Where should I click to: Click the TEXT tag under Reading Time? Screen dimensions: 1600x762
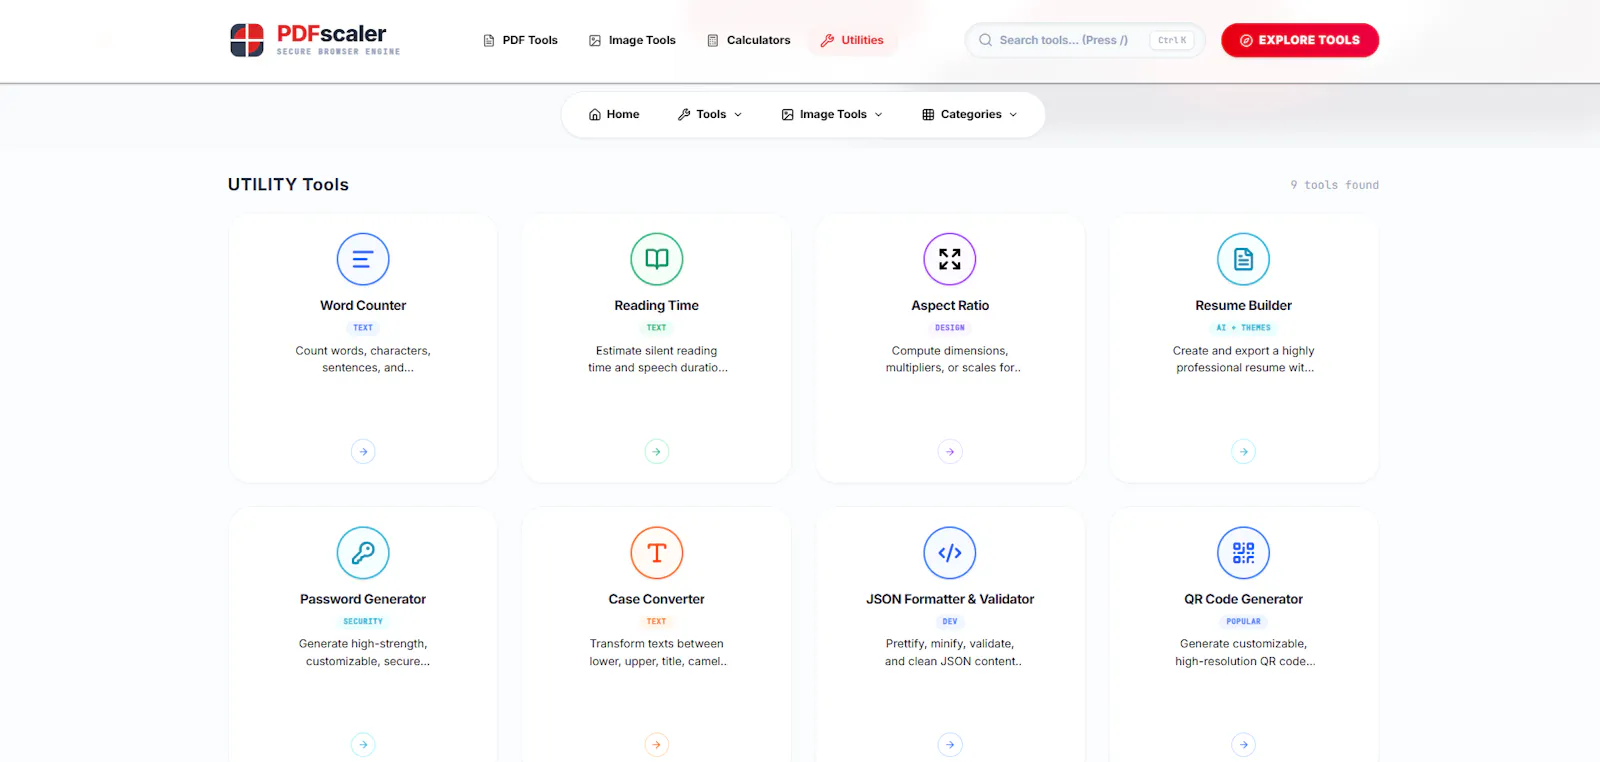point(657,328)
